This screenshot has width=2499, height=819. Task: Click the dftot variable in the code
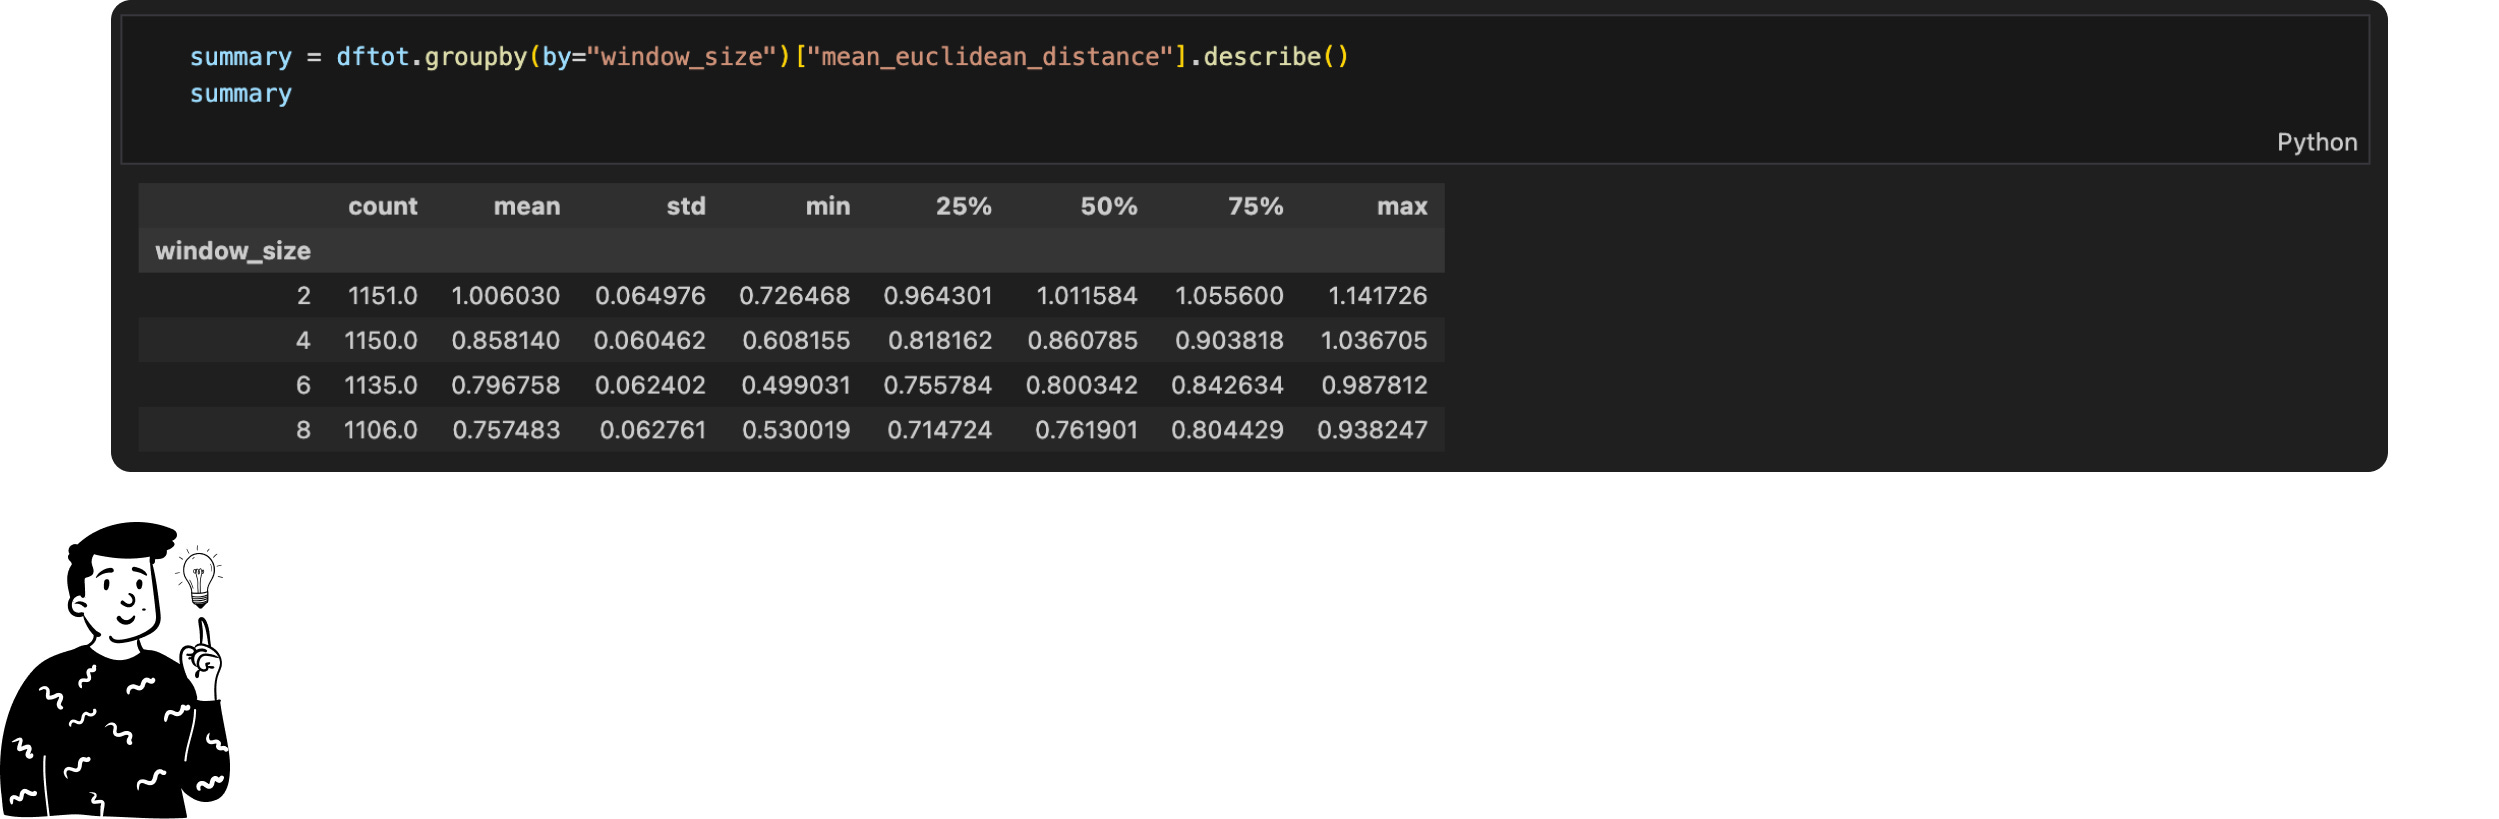tap(372, 57)
